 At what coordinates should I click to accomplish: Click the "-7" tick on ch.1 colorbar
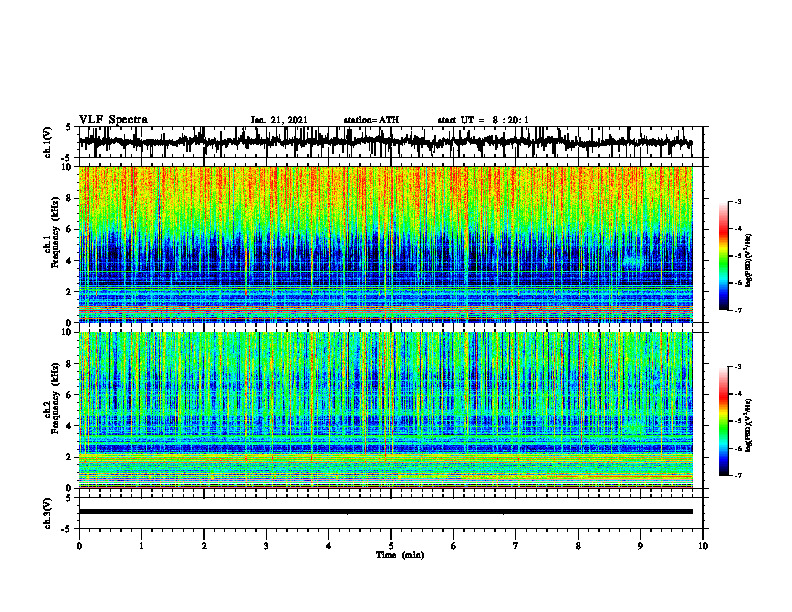point(737,310)
